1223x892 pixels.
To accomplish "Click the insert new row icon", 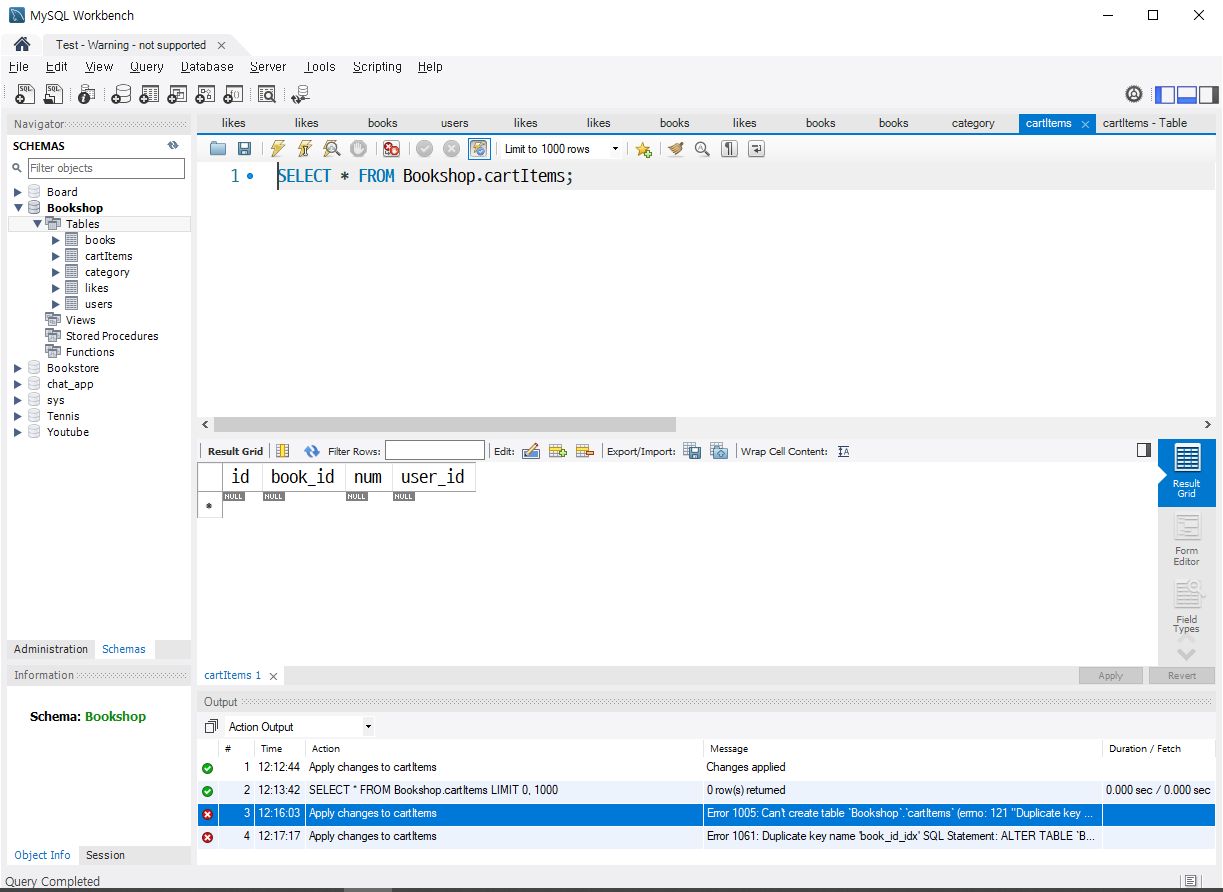I will (x=558, y=451).
